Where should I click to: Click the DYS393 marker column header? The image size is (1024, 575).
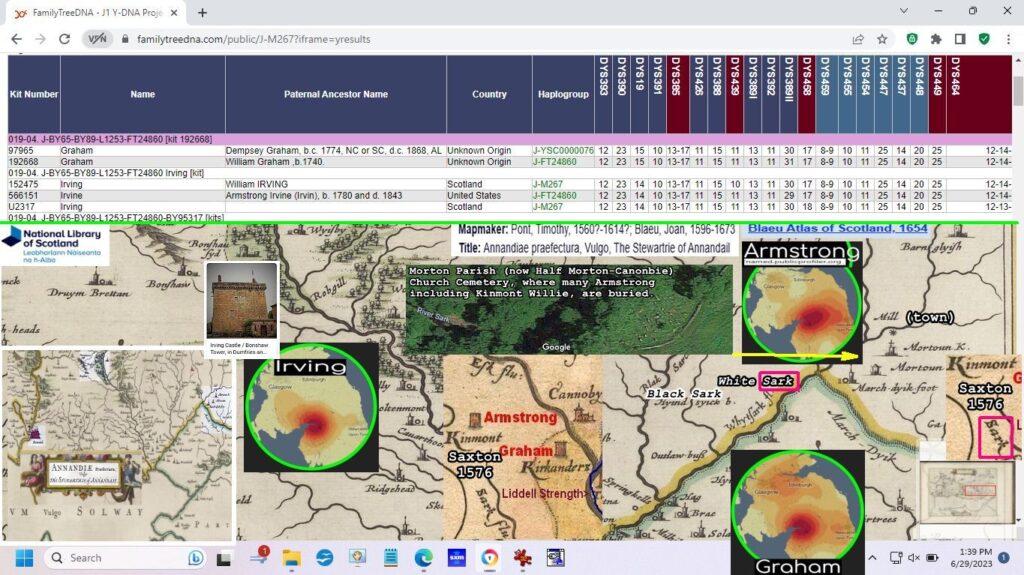click(603, 94)
